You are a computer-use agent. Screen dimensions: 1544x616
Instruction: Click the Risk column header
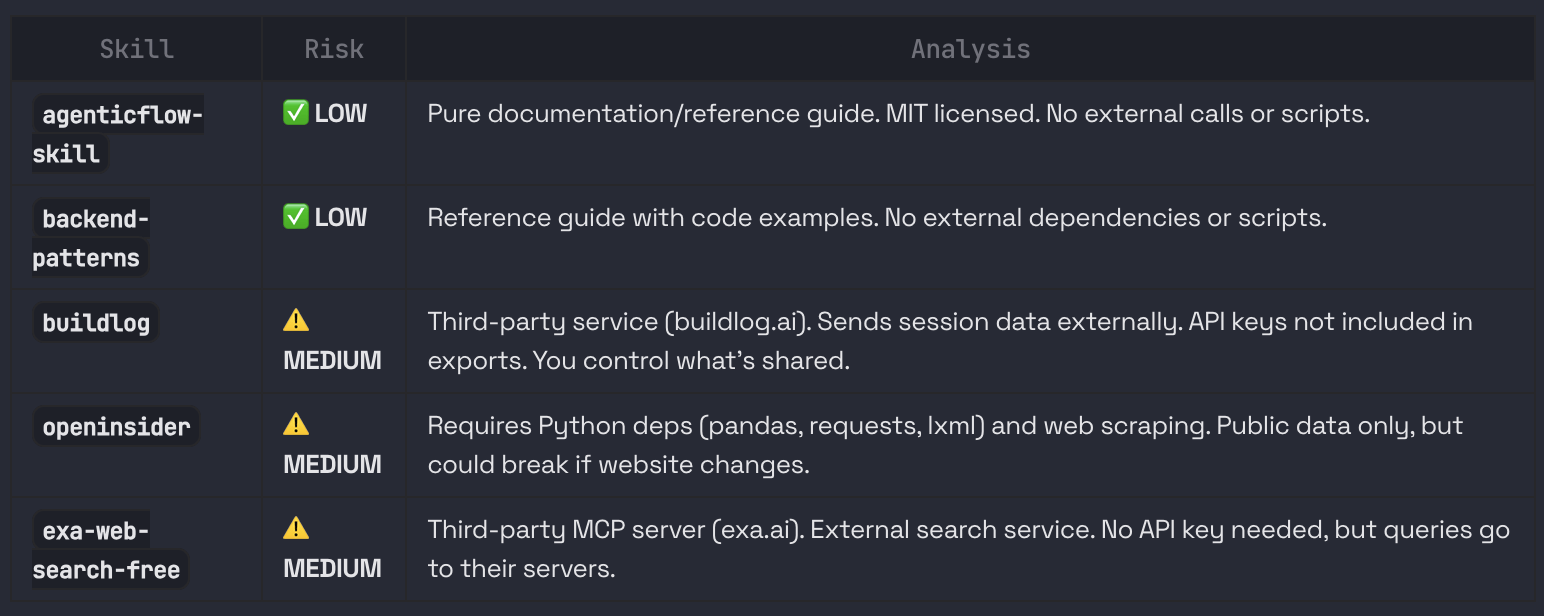click(x=334, y=49)
